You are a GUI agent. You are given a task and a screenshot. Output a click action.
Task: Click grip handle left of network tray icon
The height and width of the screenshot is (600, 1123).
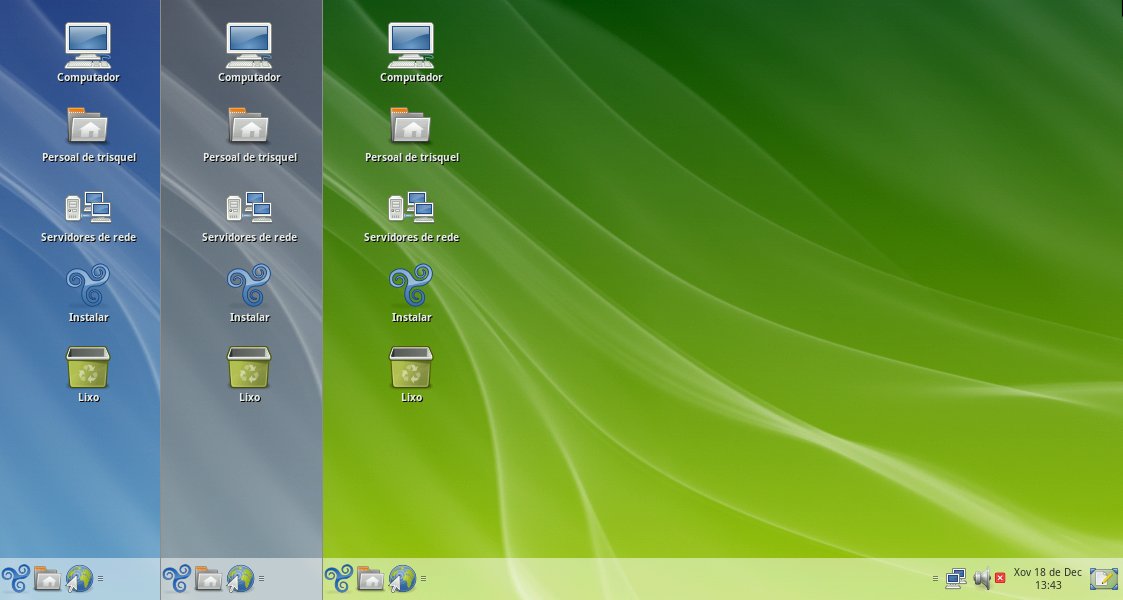tap(935, 579)
